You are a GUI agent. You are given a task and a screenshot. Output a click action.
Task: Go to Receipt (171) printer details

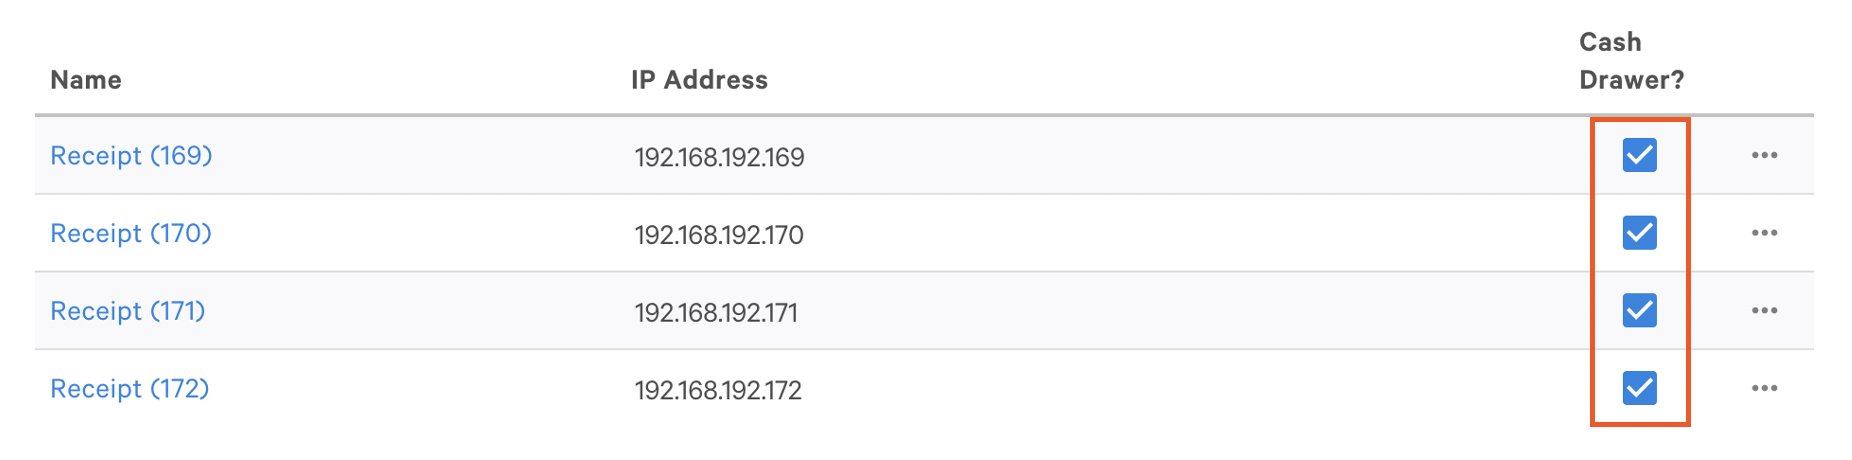point(128,311)
